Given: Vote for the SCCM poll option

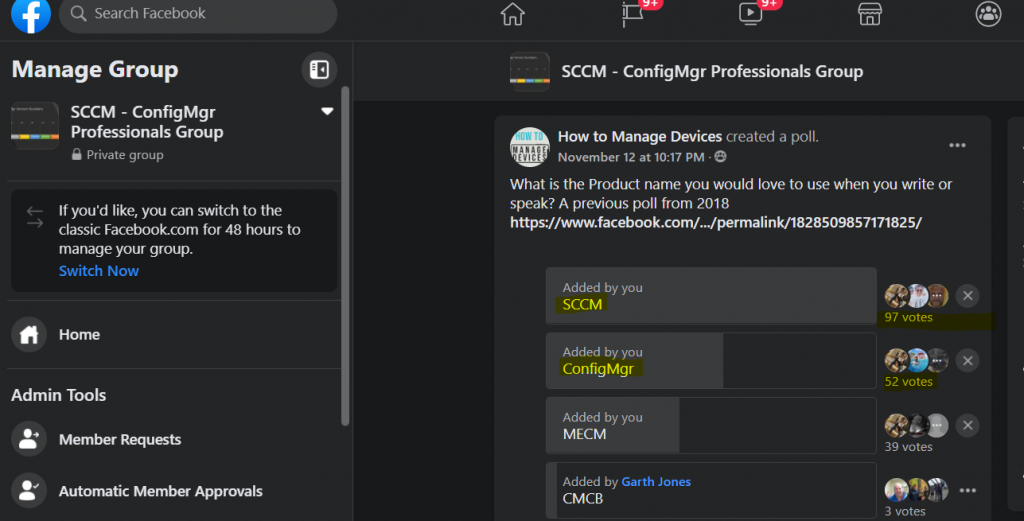Looking at the screenshot, I should 711,296.
